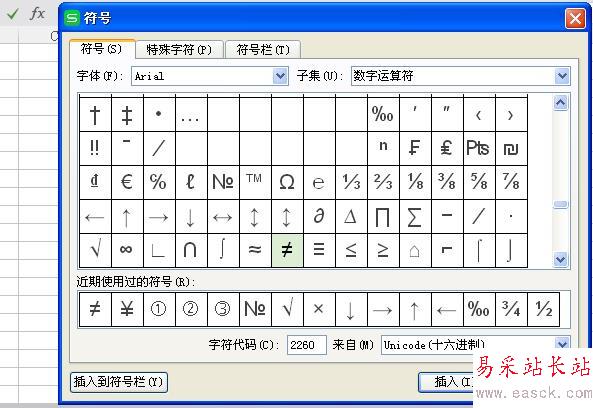Choose circled ① in recently used symbols

tap(159, 309)
